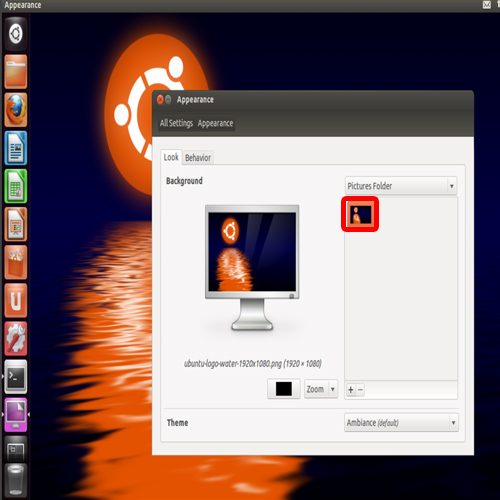
Task: Open the Zoom scaling dropdown
Action: click(321, 389)
